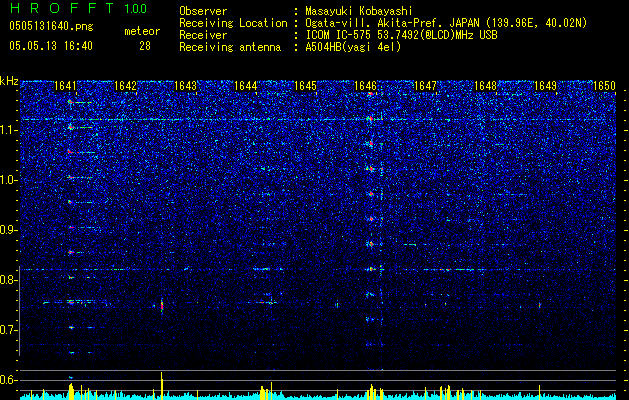Select the A504HB(yagi 4el) antenna text

pos(353,47)
